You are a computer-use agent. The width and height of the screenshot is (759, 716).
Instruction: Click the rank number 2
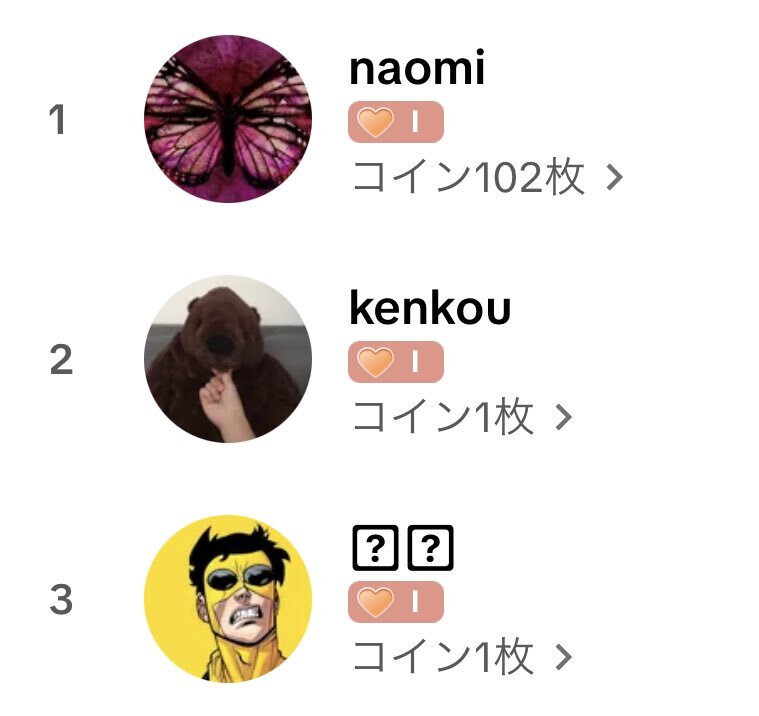(61, 360)
